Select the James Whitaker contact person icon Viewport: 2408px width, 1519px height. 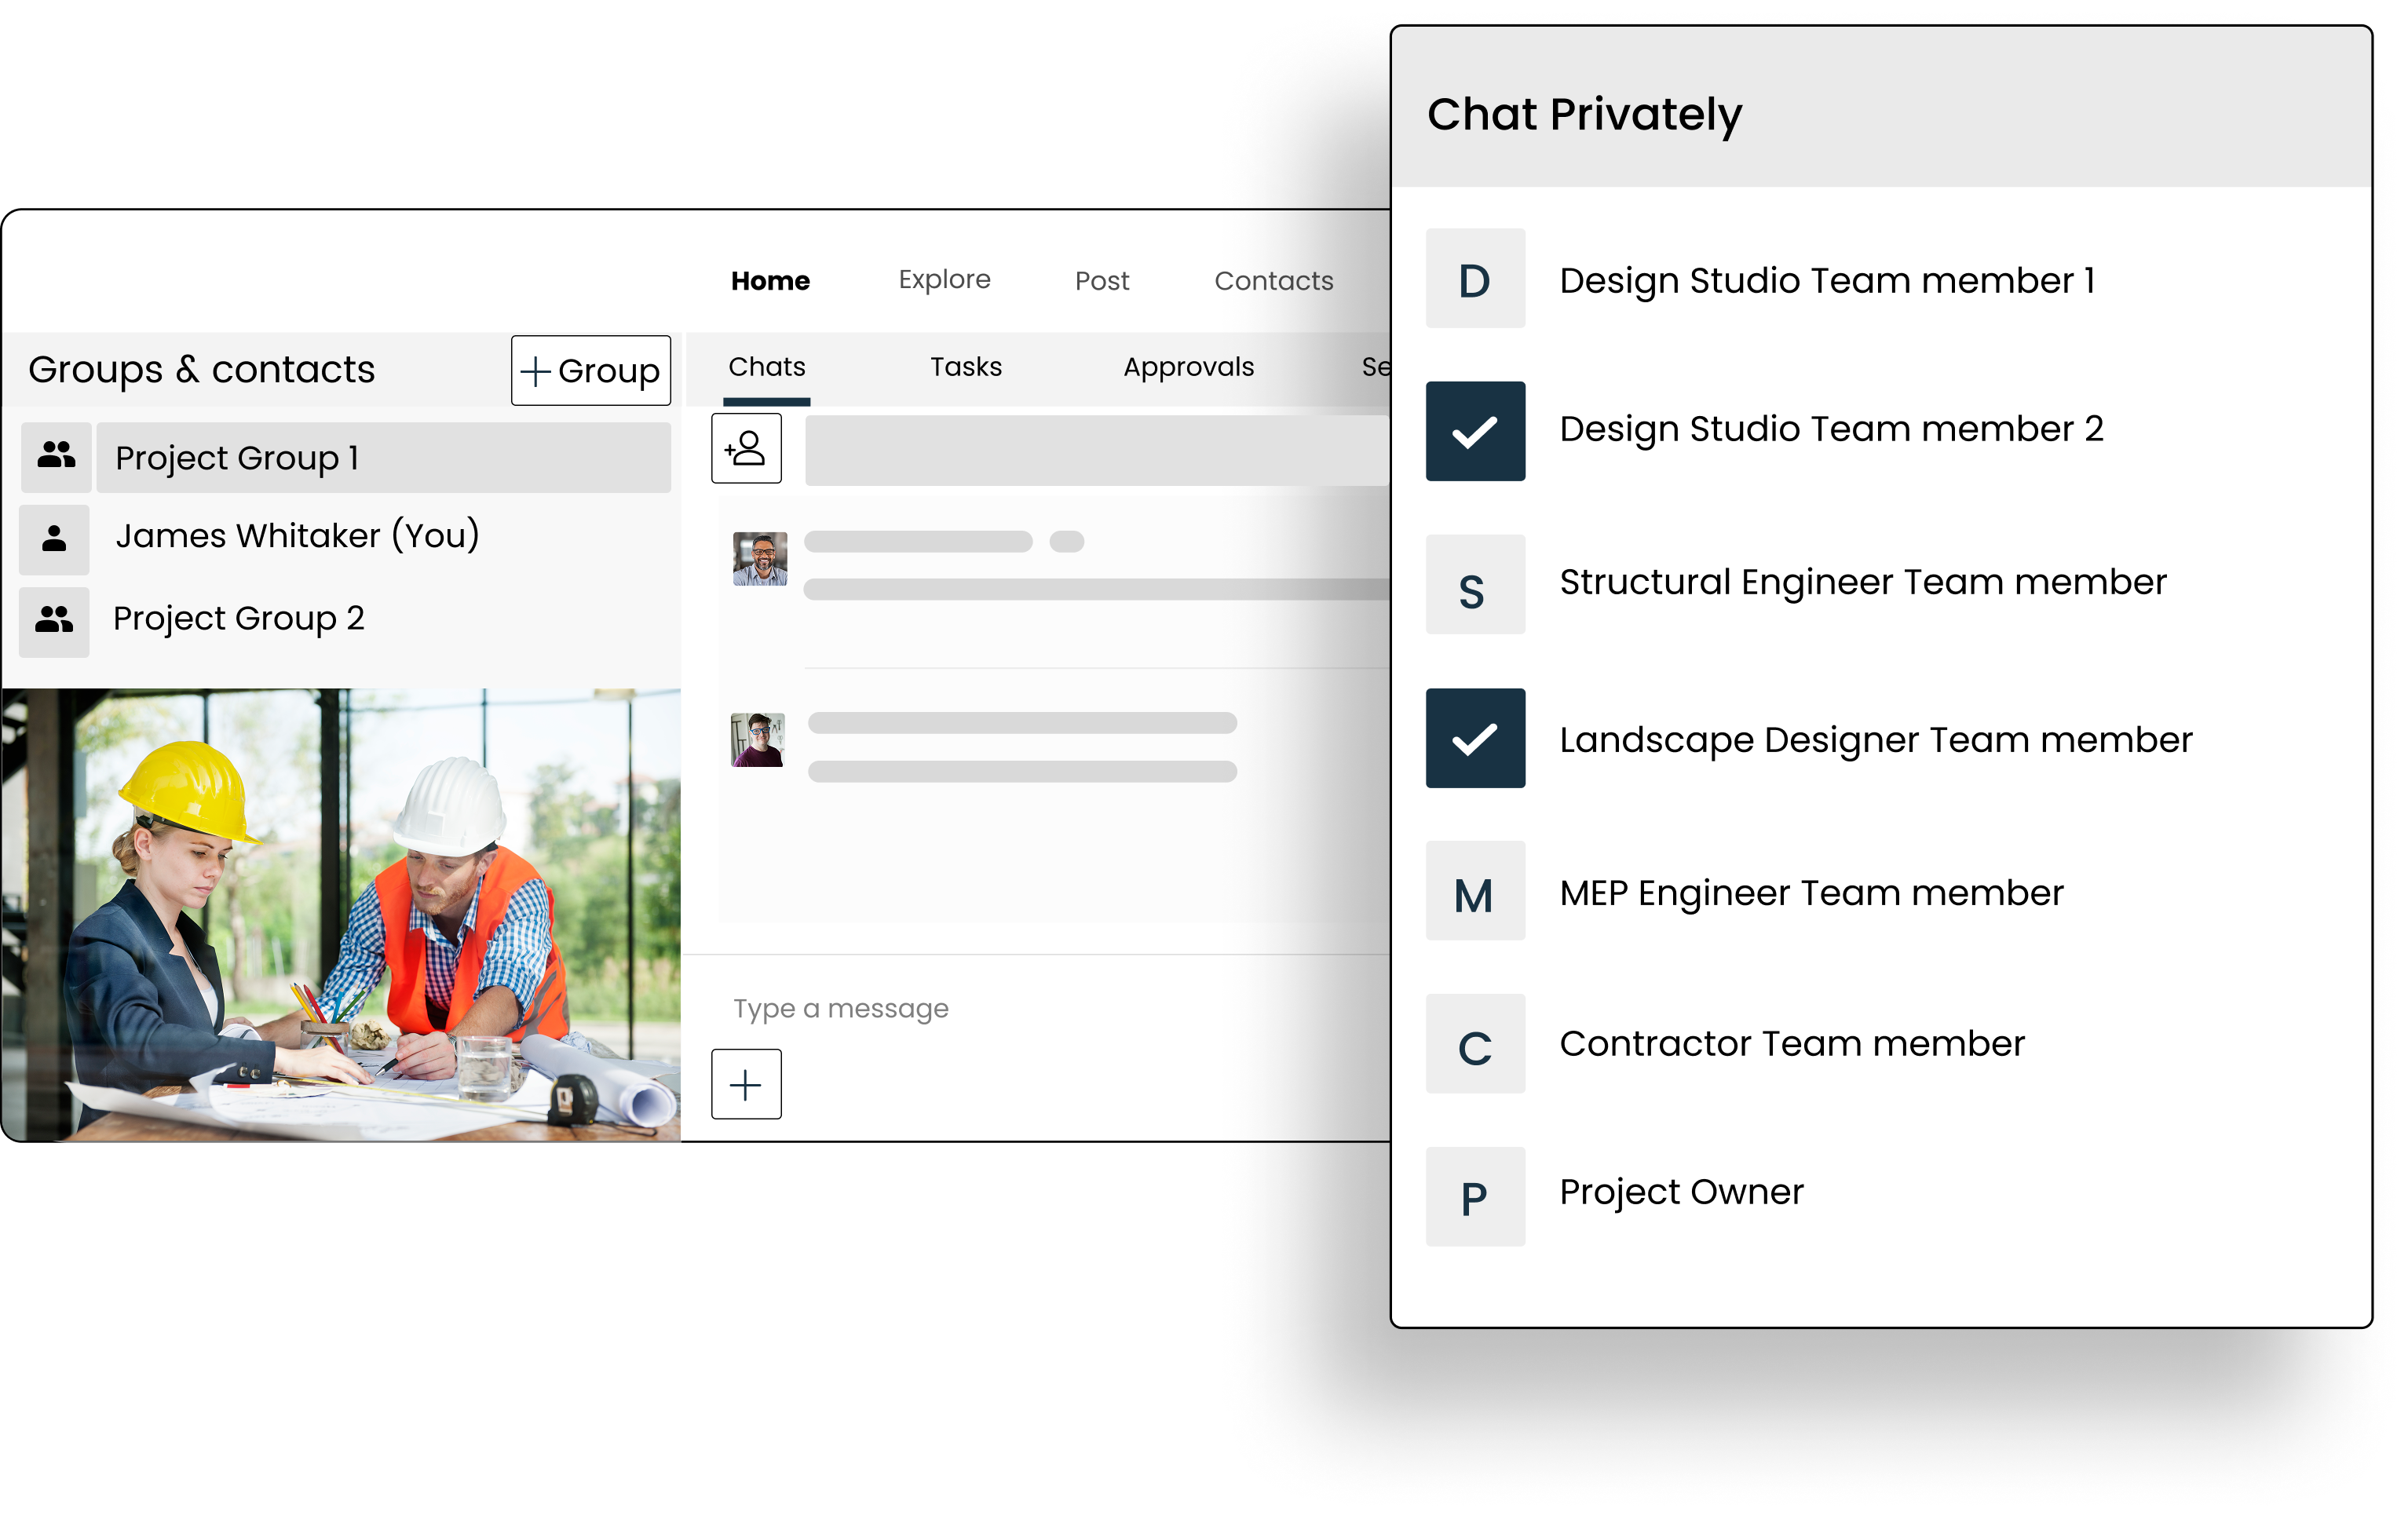pyautogui.click(x=54, y=538)
